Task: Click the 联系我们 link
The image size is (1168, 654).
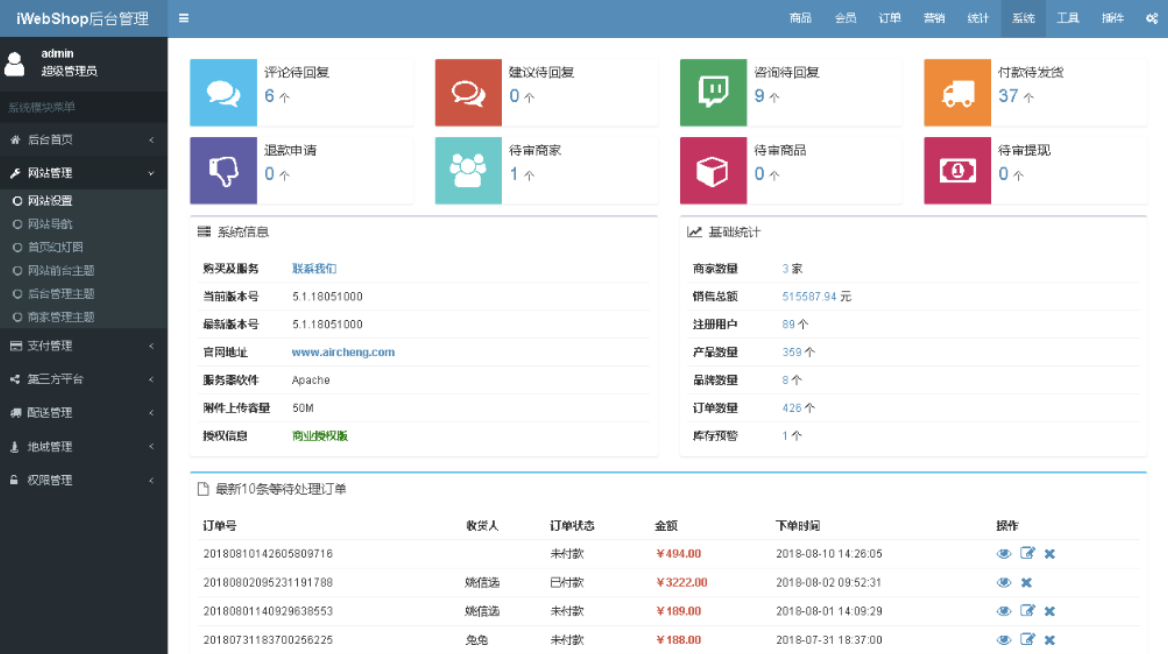Action: [x=314, y=268]
